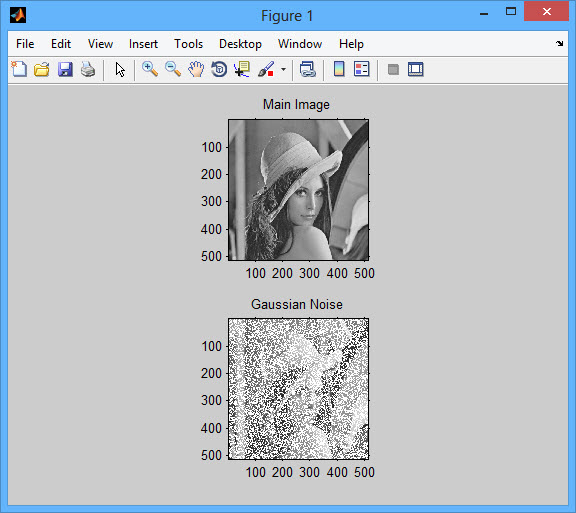
Task: Click the Brush data tool
Action: coord(266,69)
